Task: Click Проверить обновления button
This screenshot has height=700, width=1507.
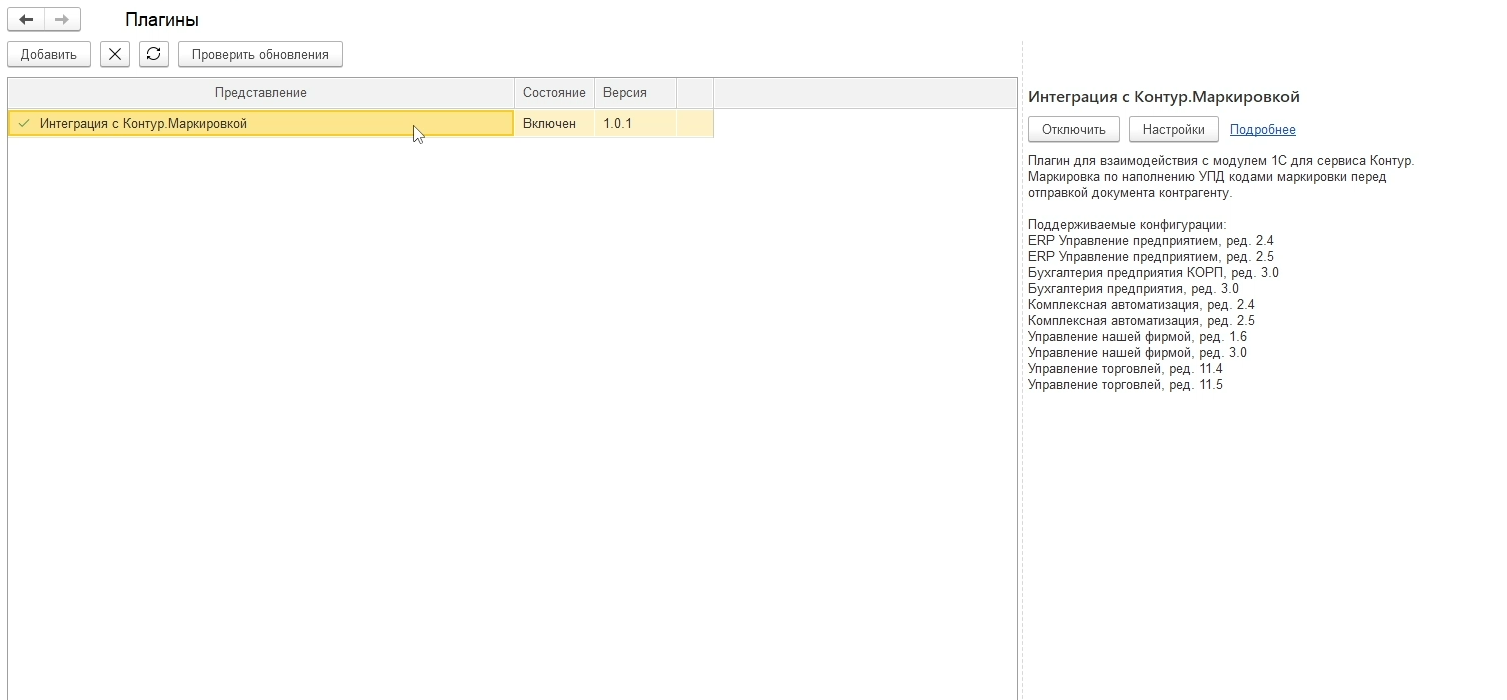Action: point(260,54)
